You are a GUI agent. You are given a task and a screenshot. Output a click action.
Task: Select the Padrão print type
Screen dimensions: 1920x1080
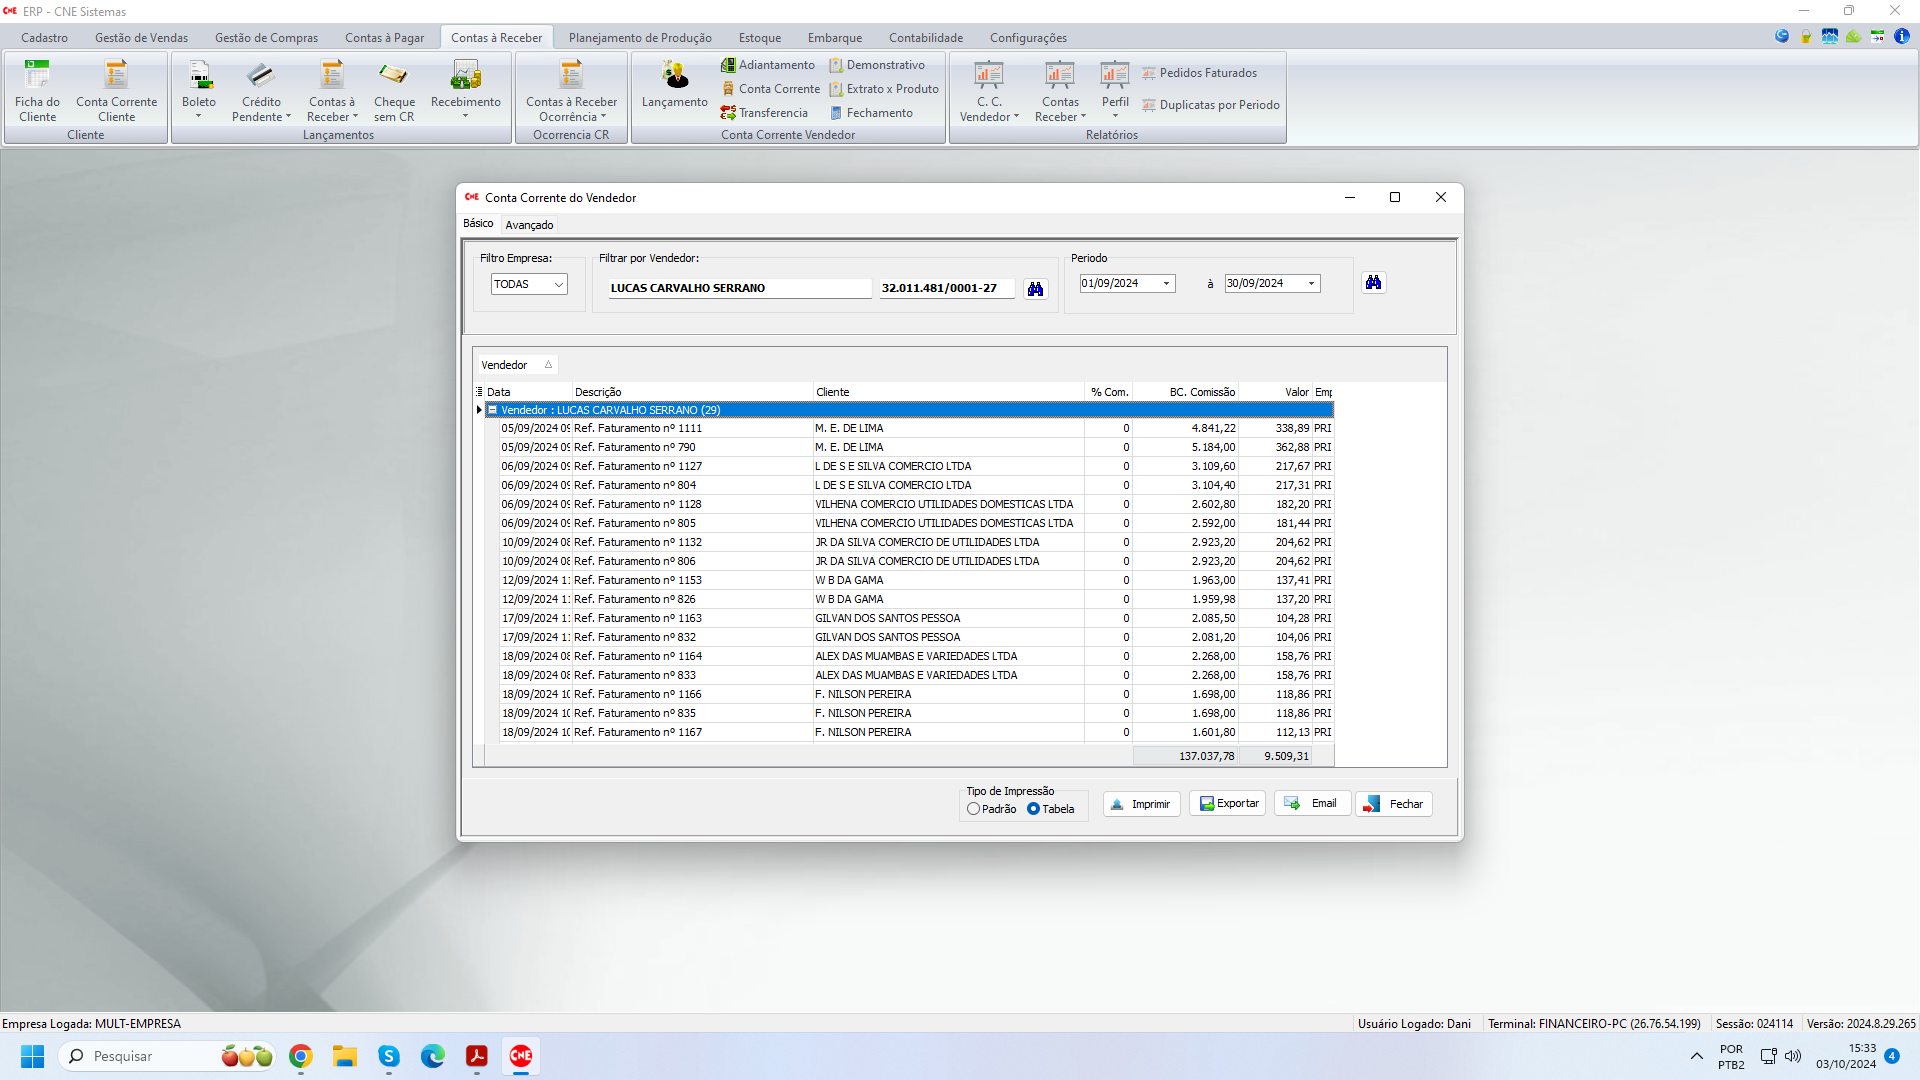(973, 809)
